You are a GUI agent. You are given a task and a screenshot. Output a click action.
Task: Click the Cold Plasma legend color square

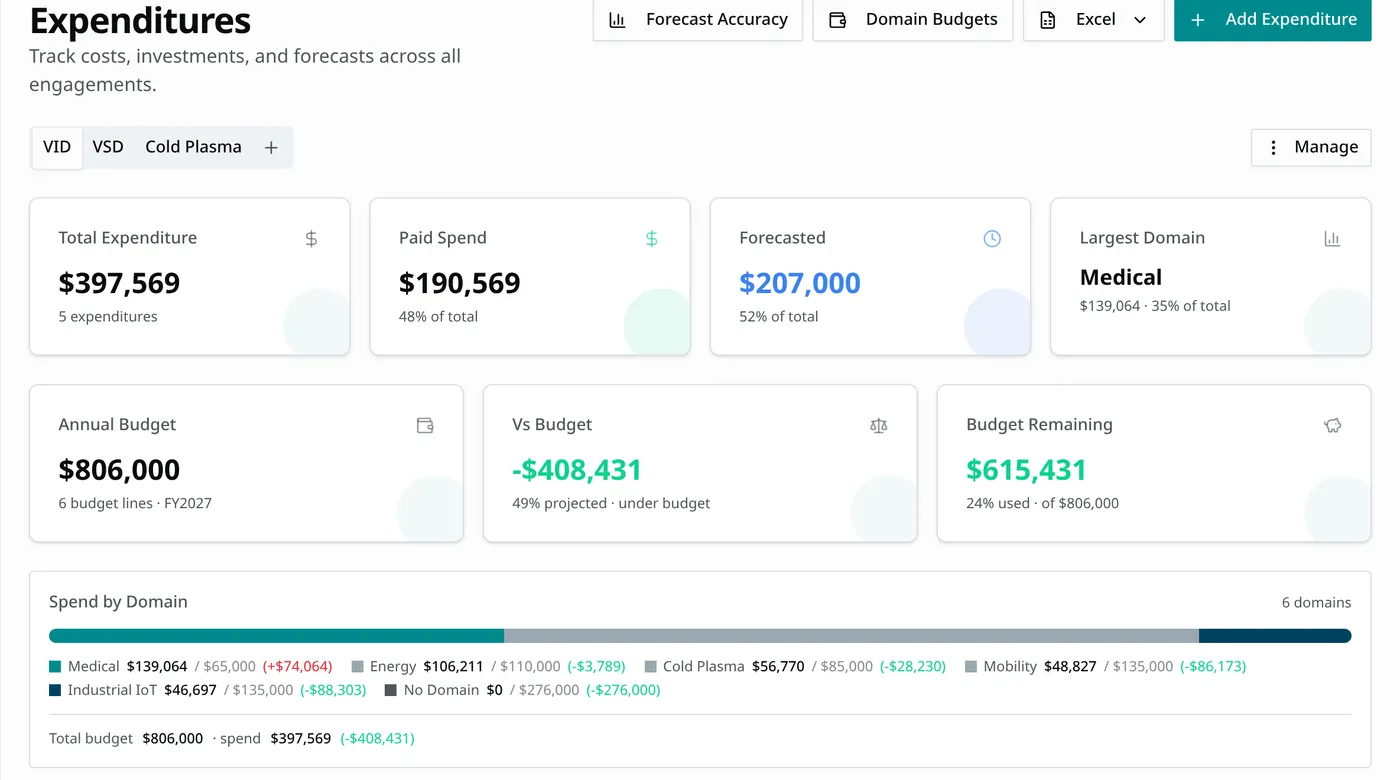[651, 667]
